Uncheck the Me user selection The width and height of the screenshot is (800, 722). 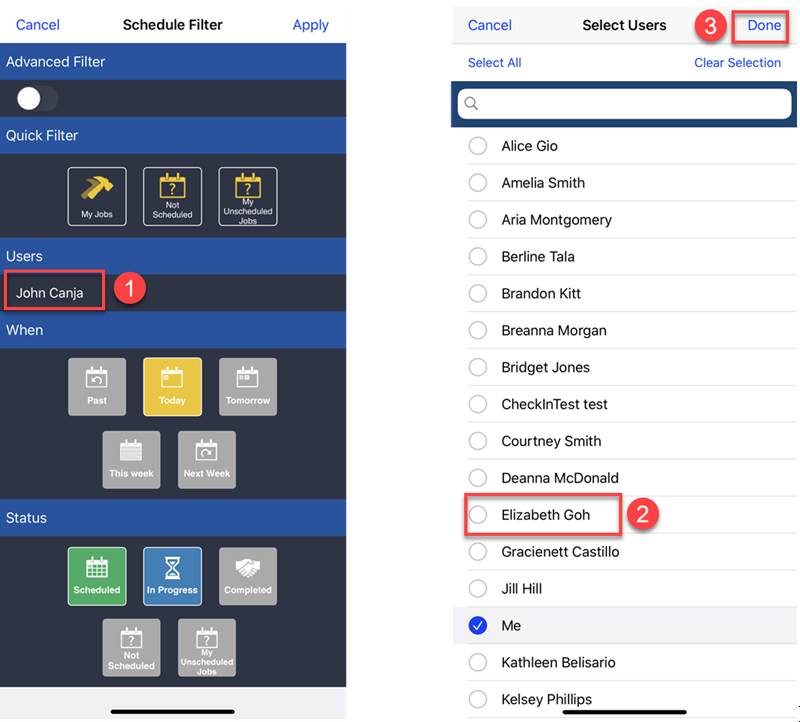(x=478, y=626)
